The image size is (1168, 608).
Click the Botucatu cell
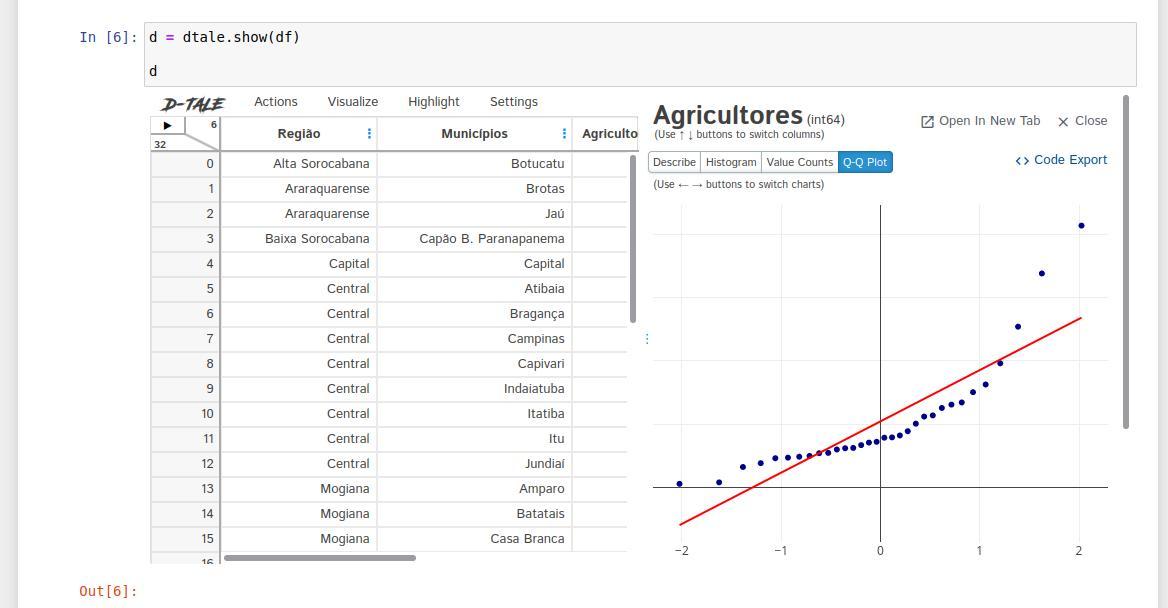(474, 164)
